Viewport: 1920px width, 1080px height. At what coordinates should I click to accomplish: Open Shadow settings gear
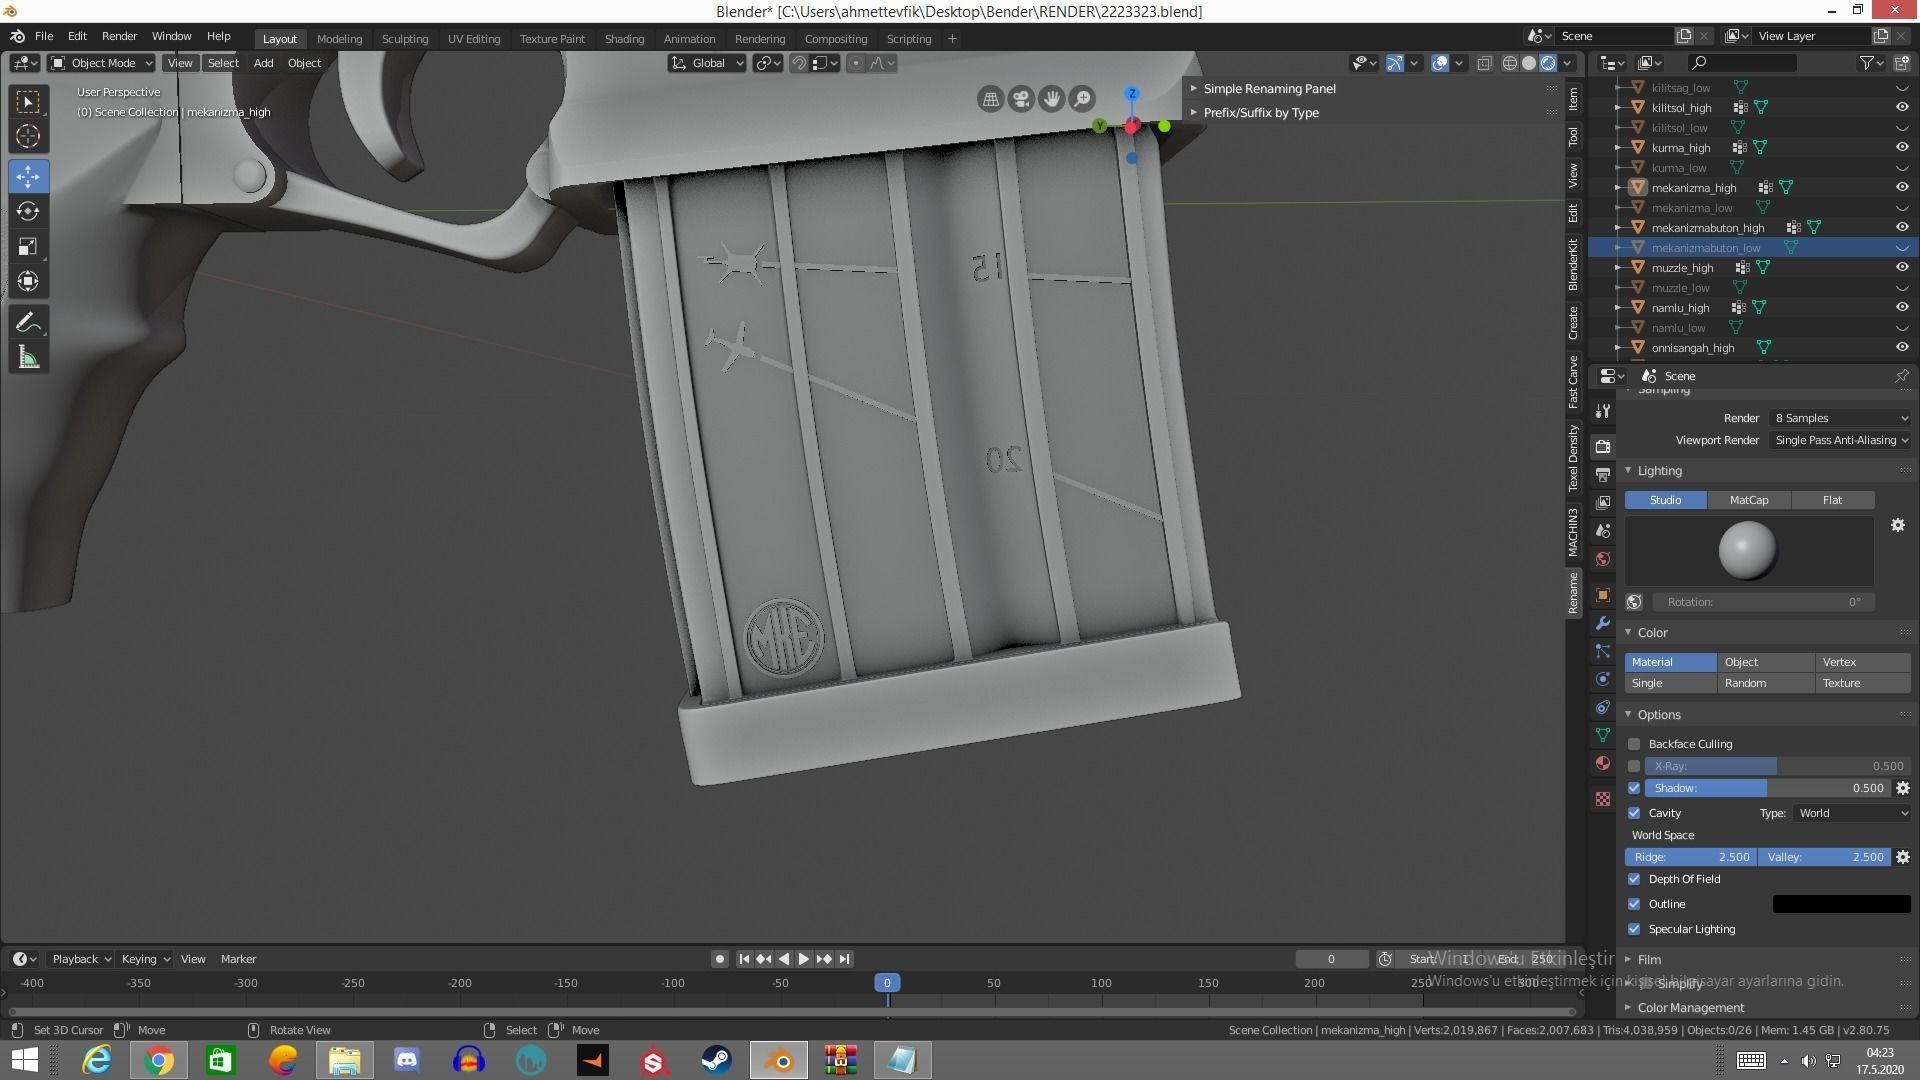[1903, 788]
